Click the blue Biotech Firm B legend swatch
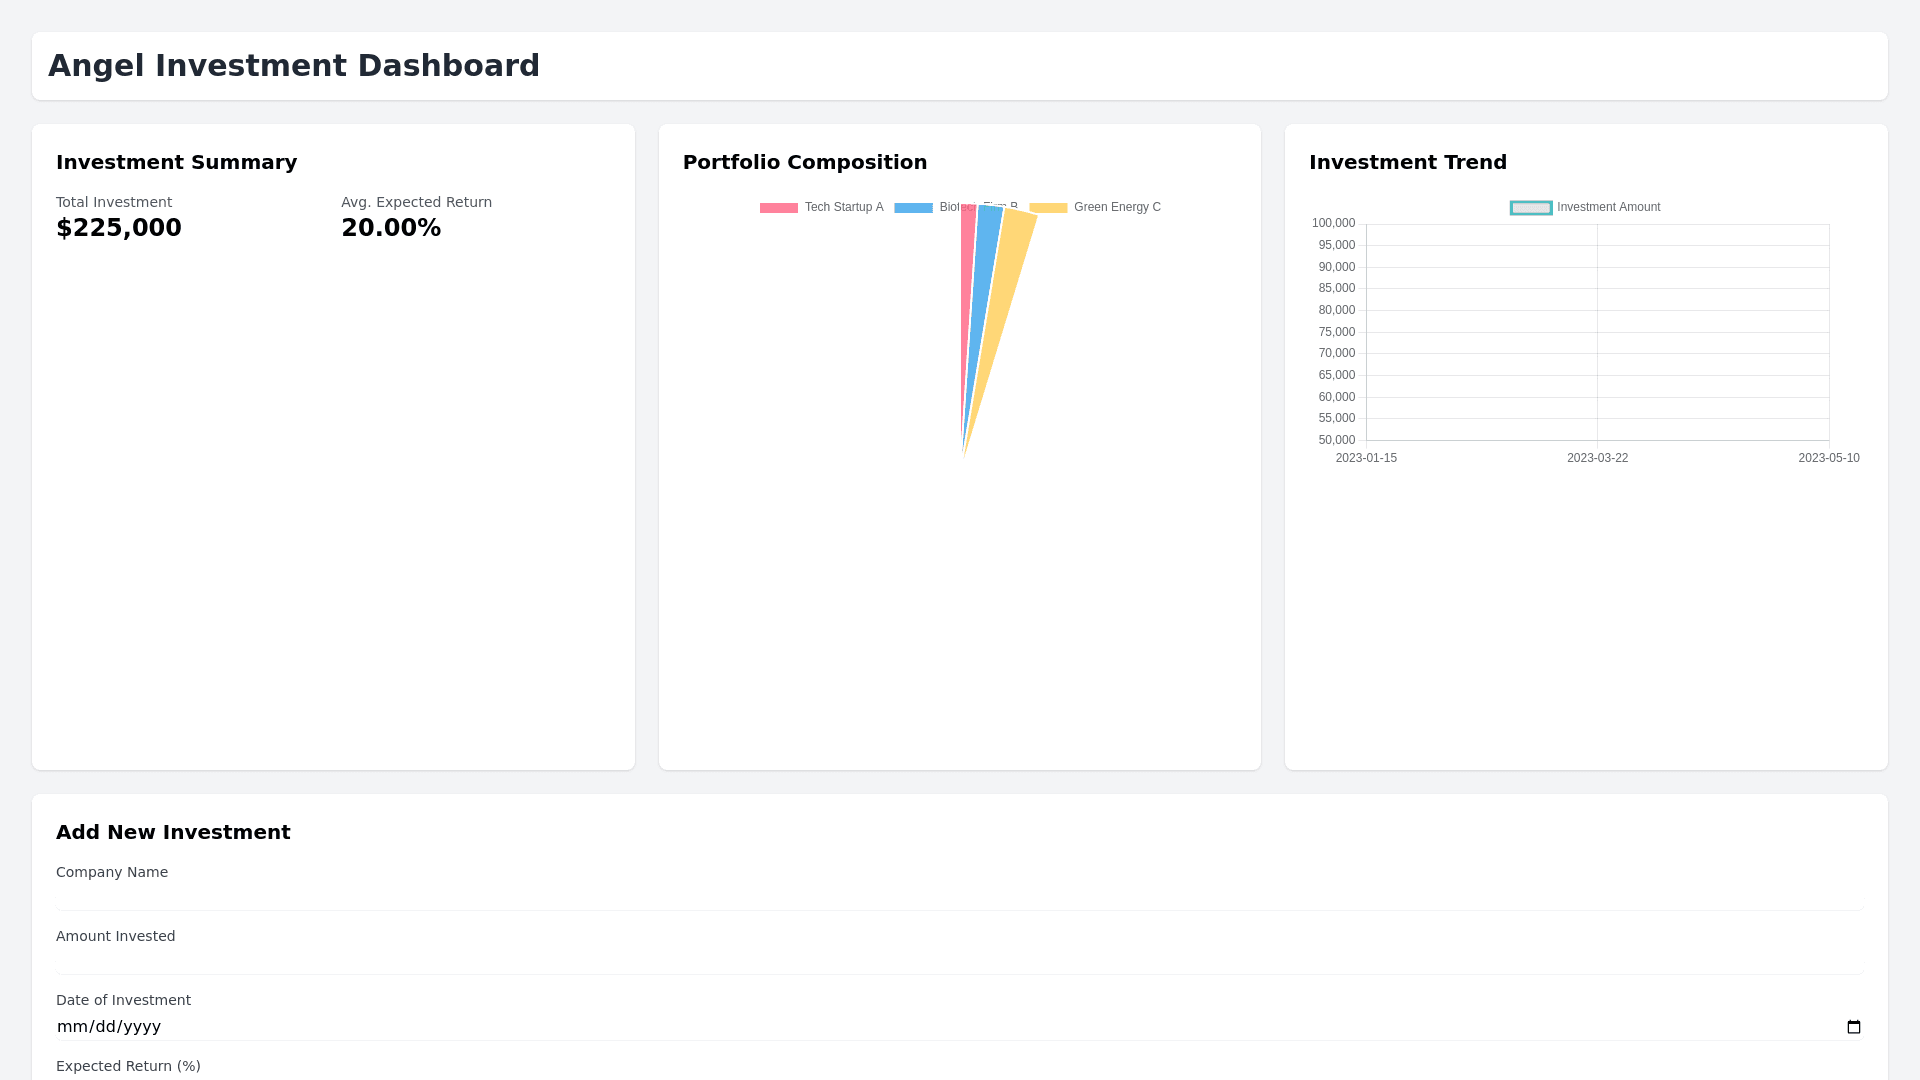 912,208
